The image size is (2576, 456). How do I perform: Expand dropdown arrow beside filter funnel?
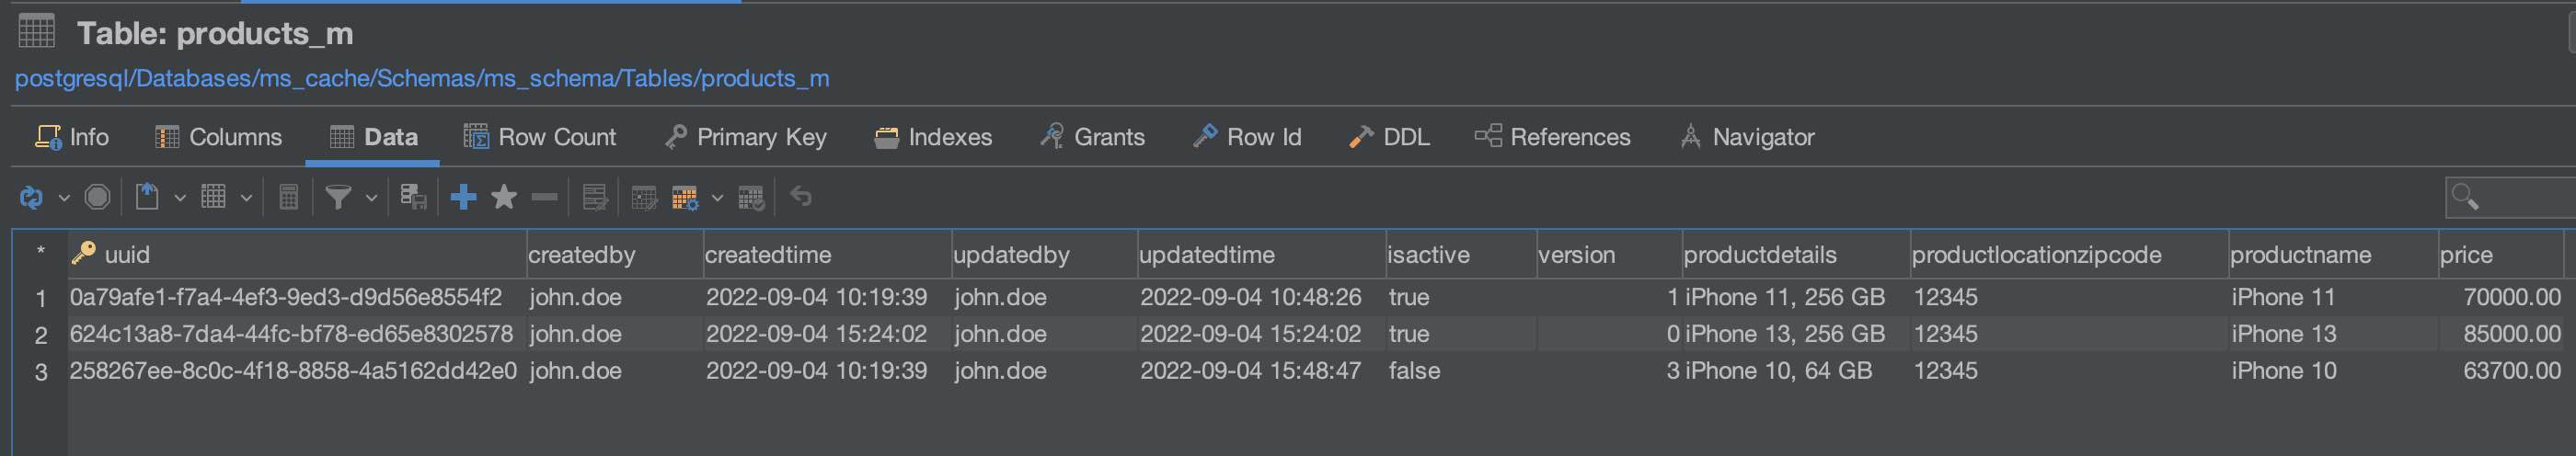[x=371, y=198]
